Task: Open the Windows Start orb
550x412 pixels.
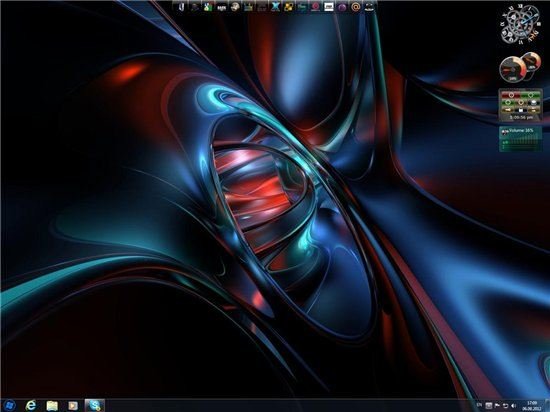Action: tap(10, 405)
